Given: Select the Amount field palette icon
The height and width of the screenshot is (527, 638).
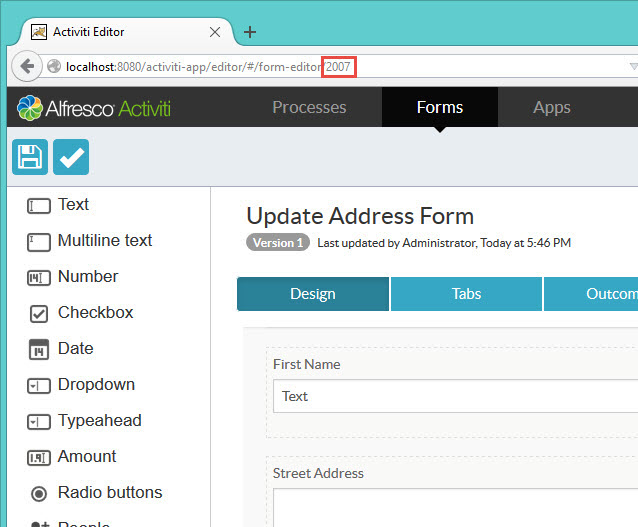Looking at the screenshot, I should [x=39, y=457].
